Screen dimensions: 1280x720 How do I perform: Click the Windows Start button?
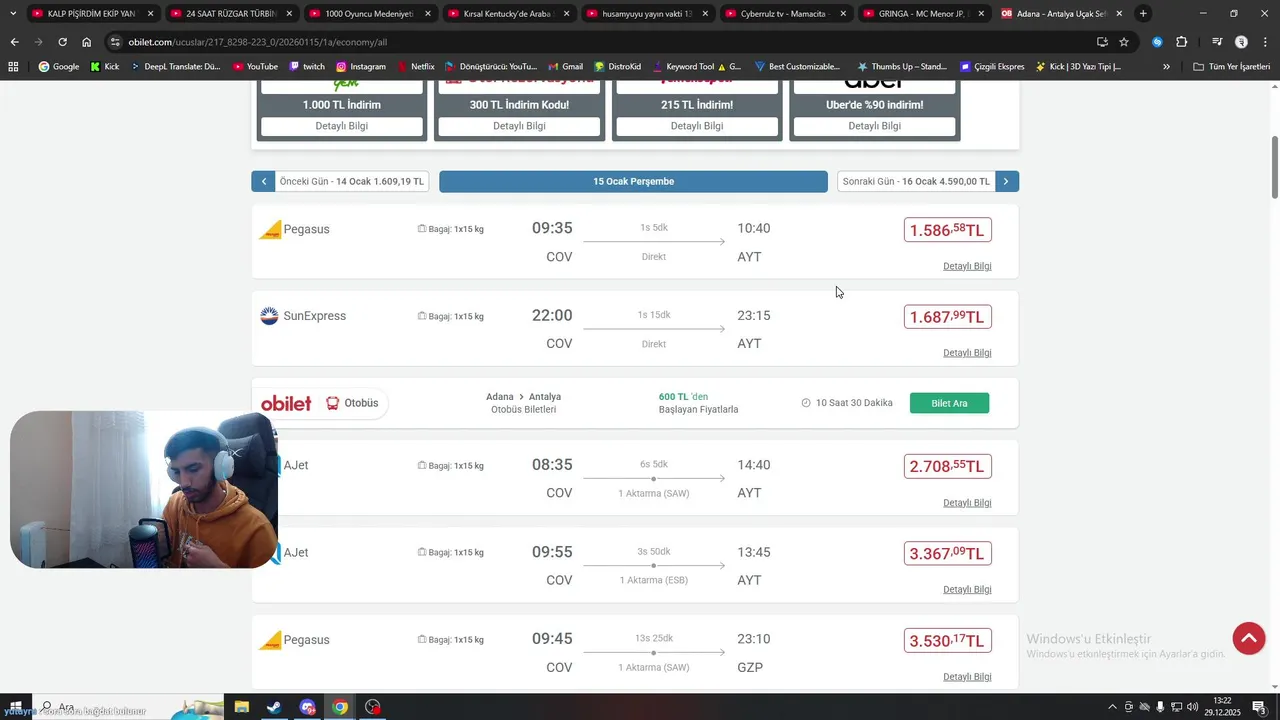[16, 707]
